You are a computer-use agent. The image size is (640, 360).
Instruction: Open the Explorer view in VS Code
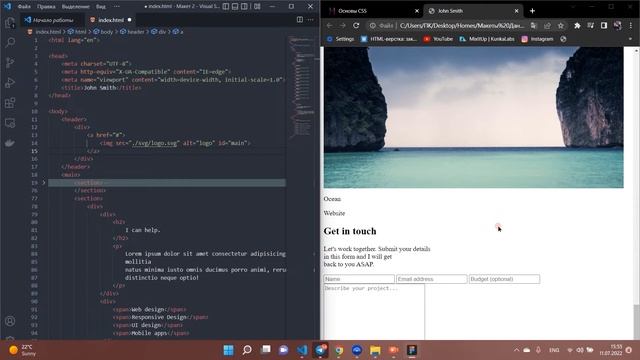[10, 22]
